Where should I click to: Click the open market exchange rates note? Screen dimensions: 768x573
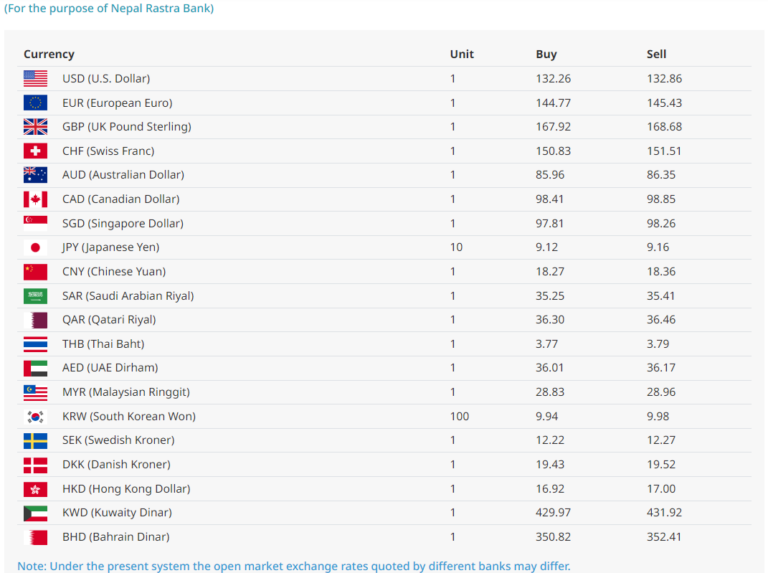(x=294, y=566)
